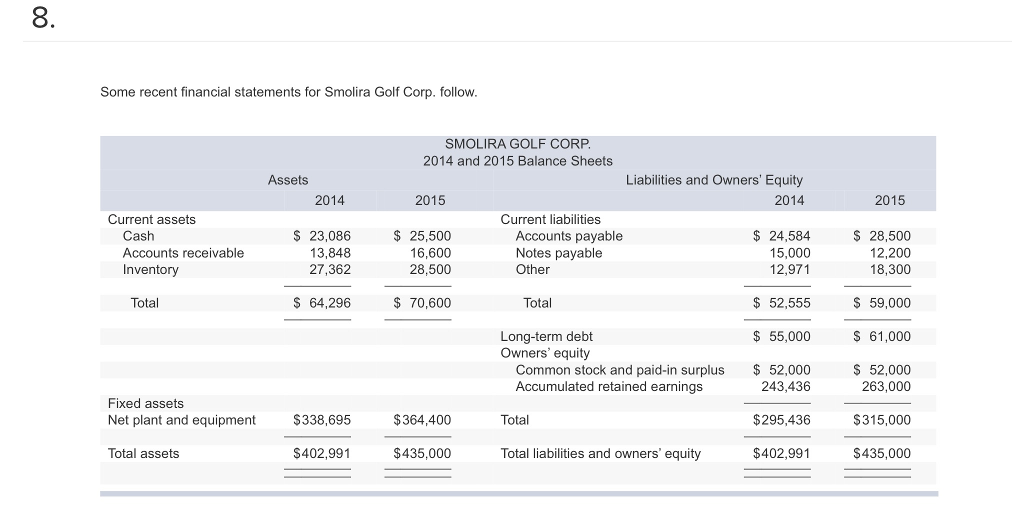
Task: Click the Other liabilities row label
Action: pyautogui.click(x=532, y=269)
